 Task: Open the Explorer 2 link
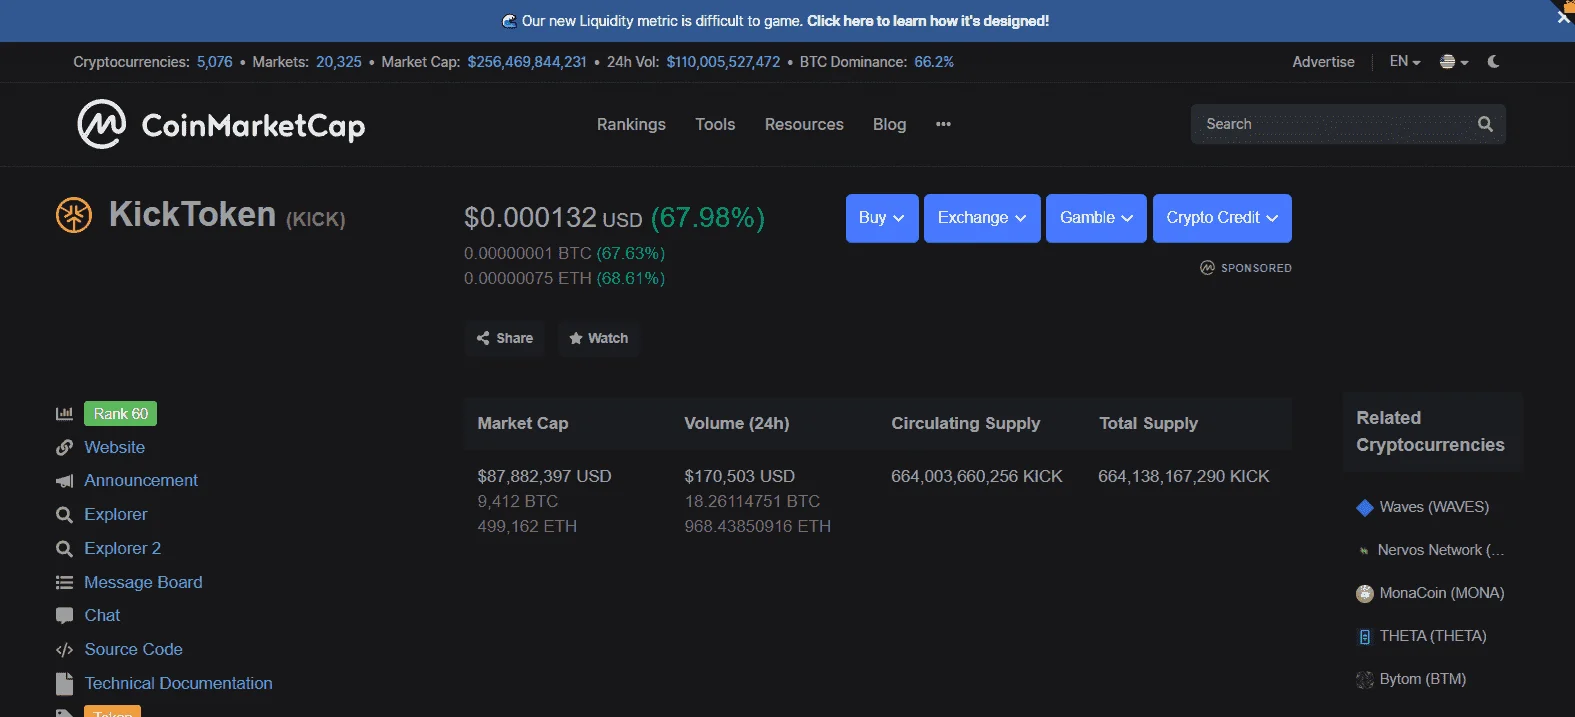123,549
